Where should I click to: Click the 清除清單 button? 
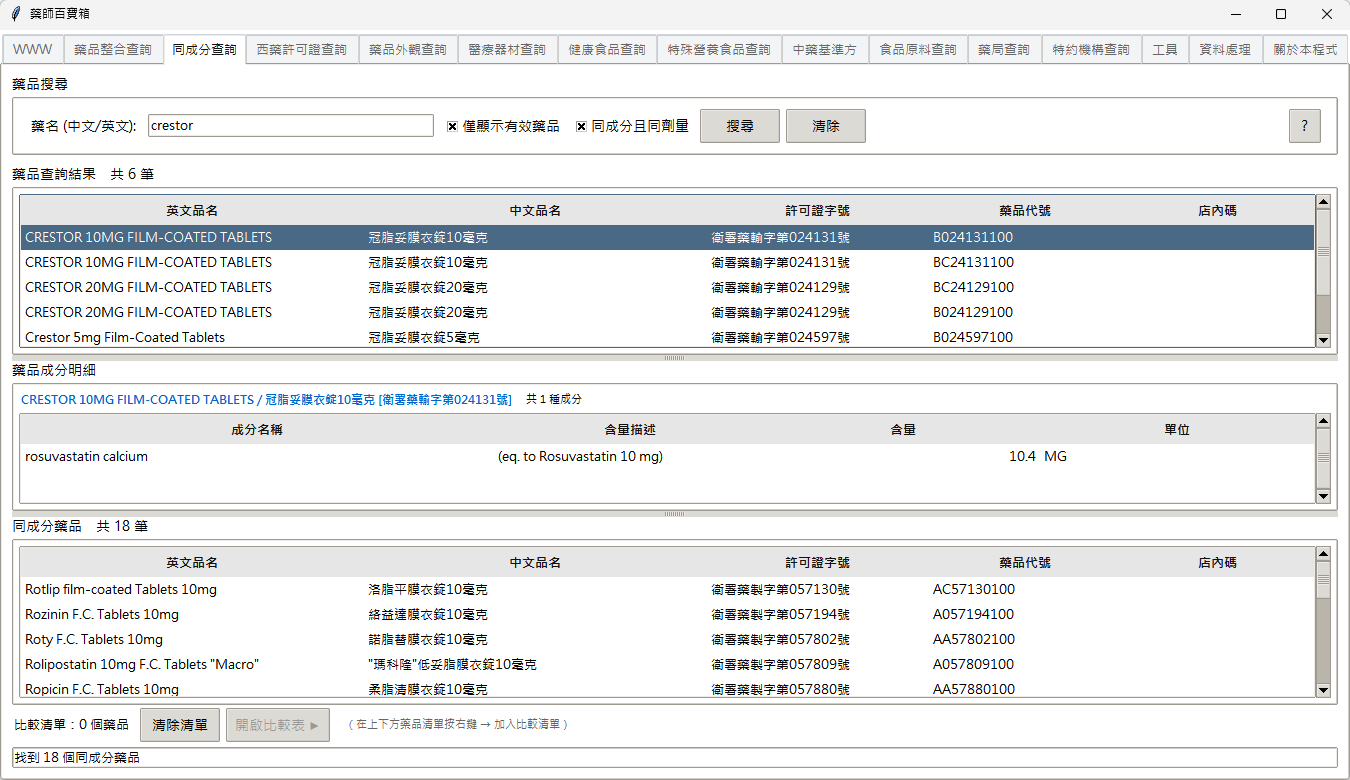click(x=180, y=725)
